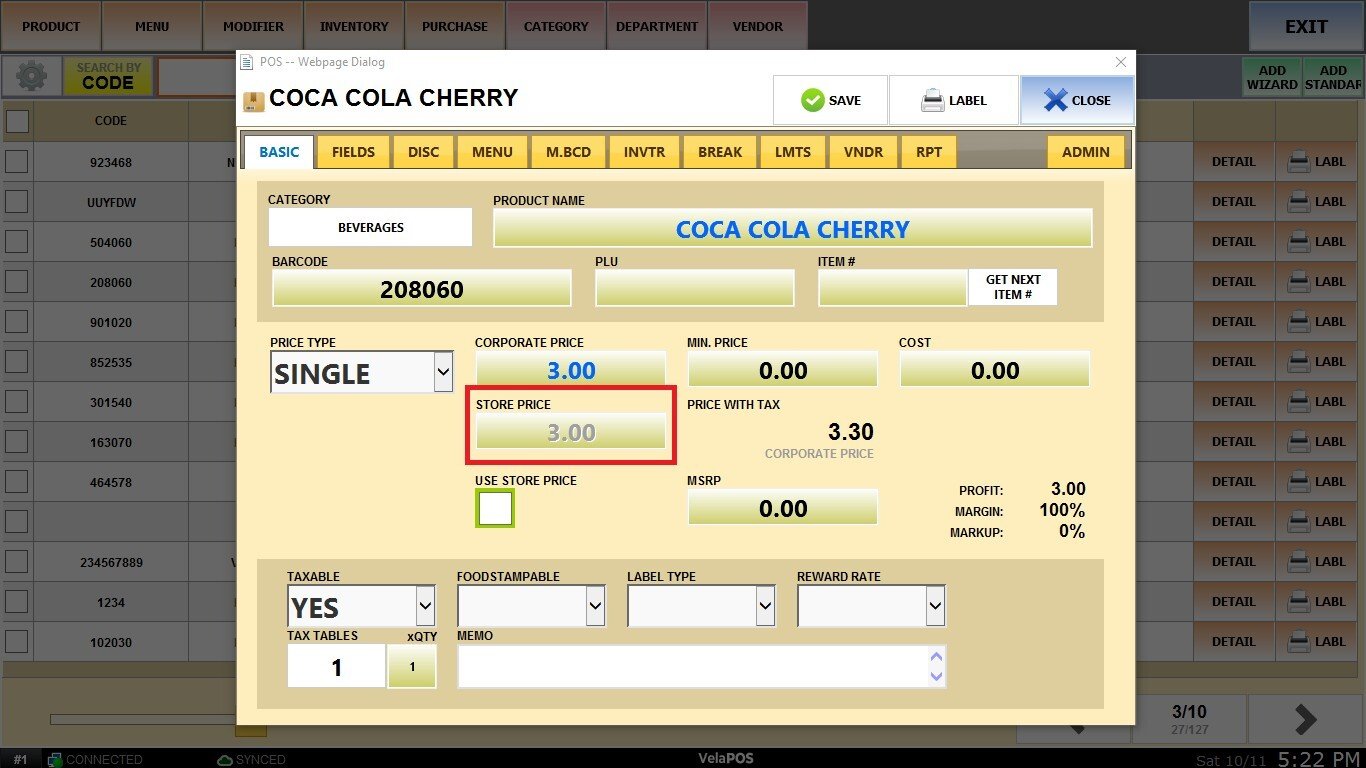Open the ADMIN tab
The height and width of the screenshot is (768, 1366).
click(1085, 152)
